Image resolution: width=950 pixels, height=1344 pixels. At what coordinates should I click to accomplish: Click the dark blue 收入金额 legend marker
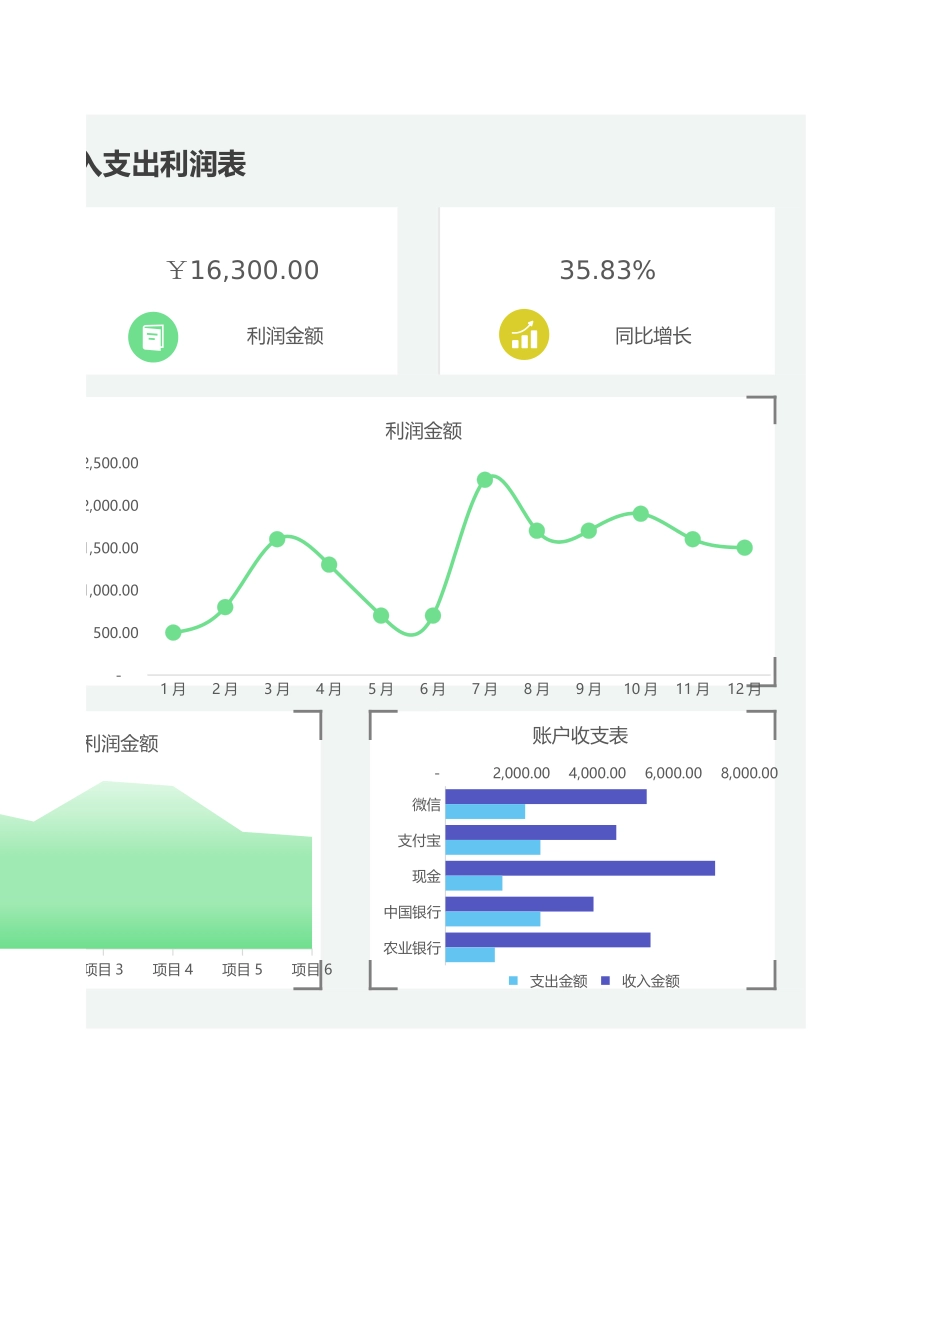click(x=605, y=981)
